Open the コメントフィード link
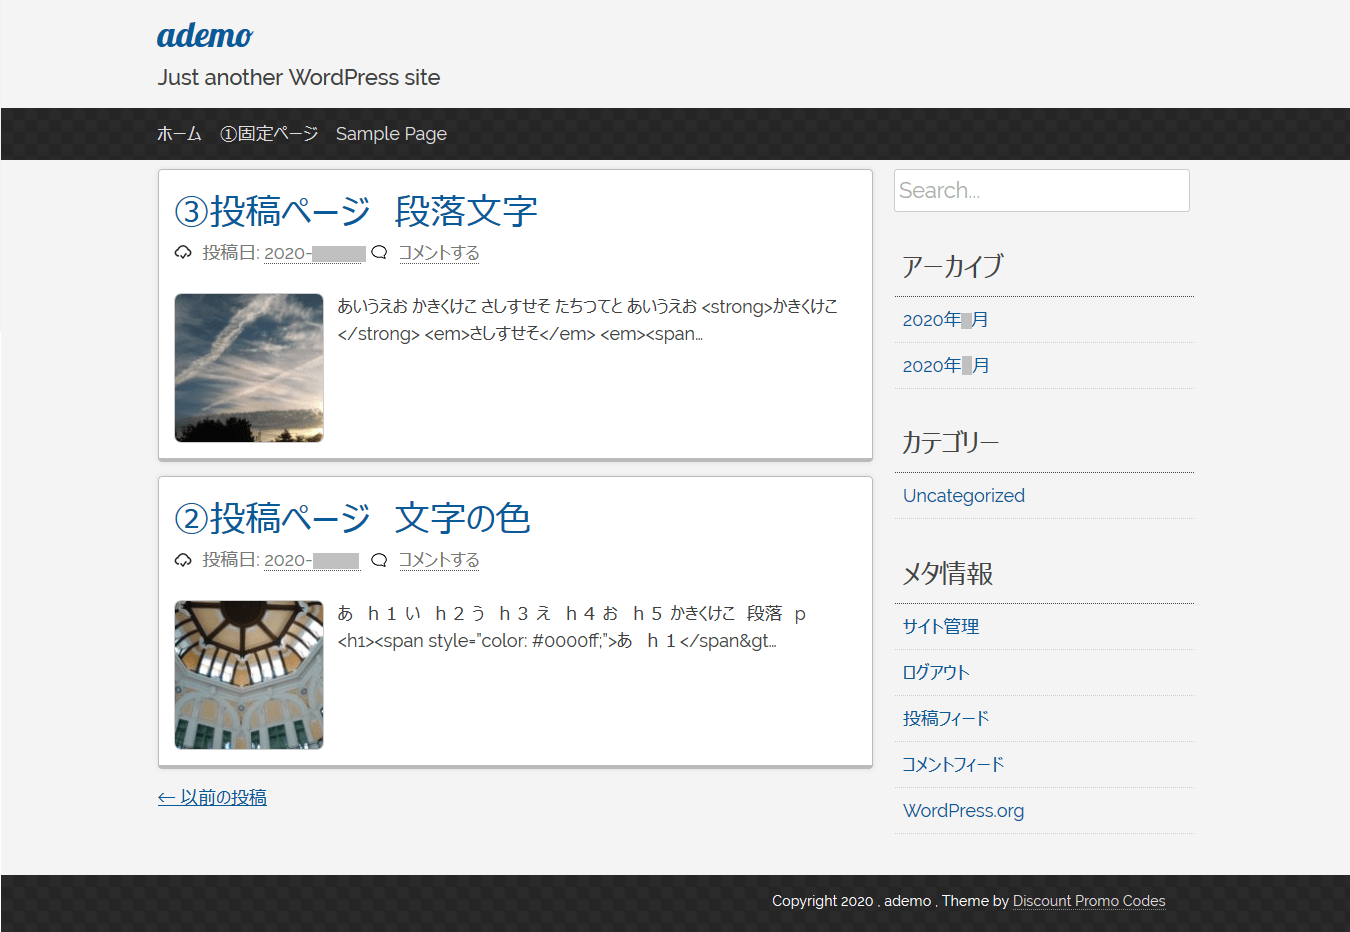Viewport: 1350px width, 932px height. click(x=953, y=764)
